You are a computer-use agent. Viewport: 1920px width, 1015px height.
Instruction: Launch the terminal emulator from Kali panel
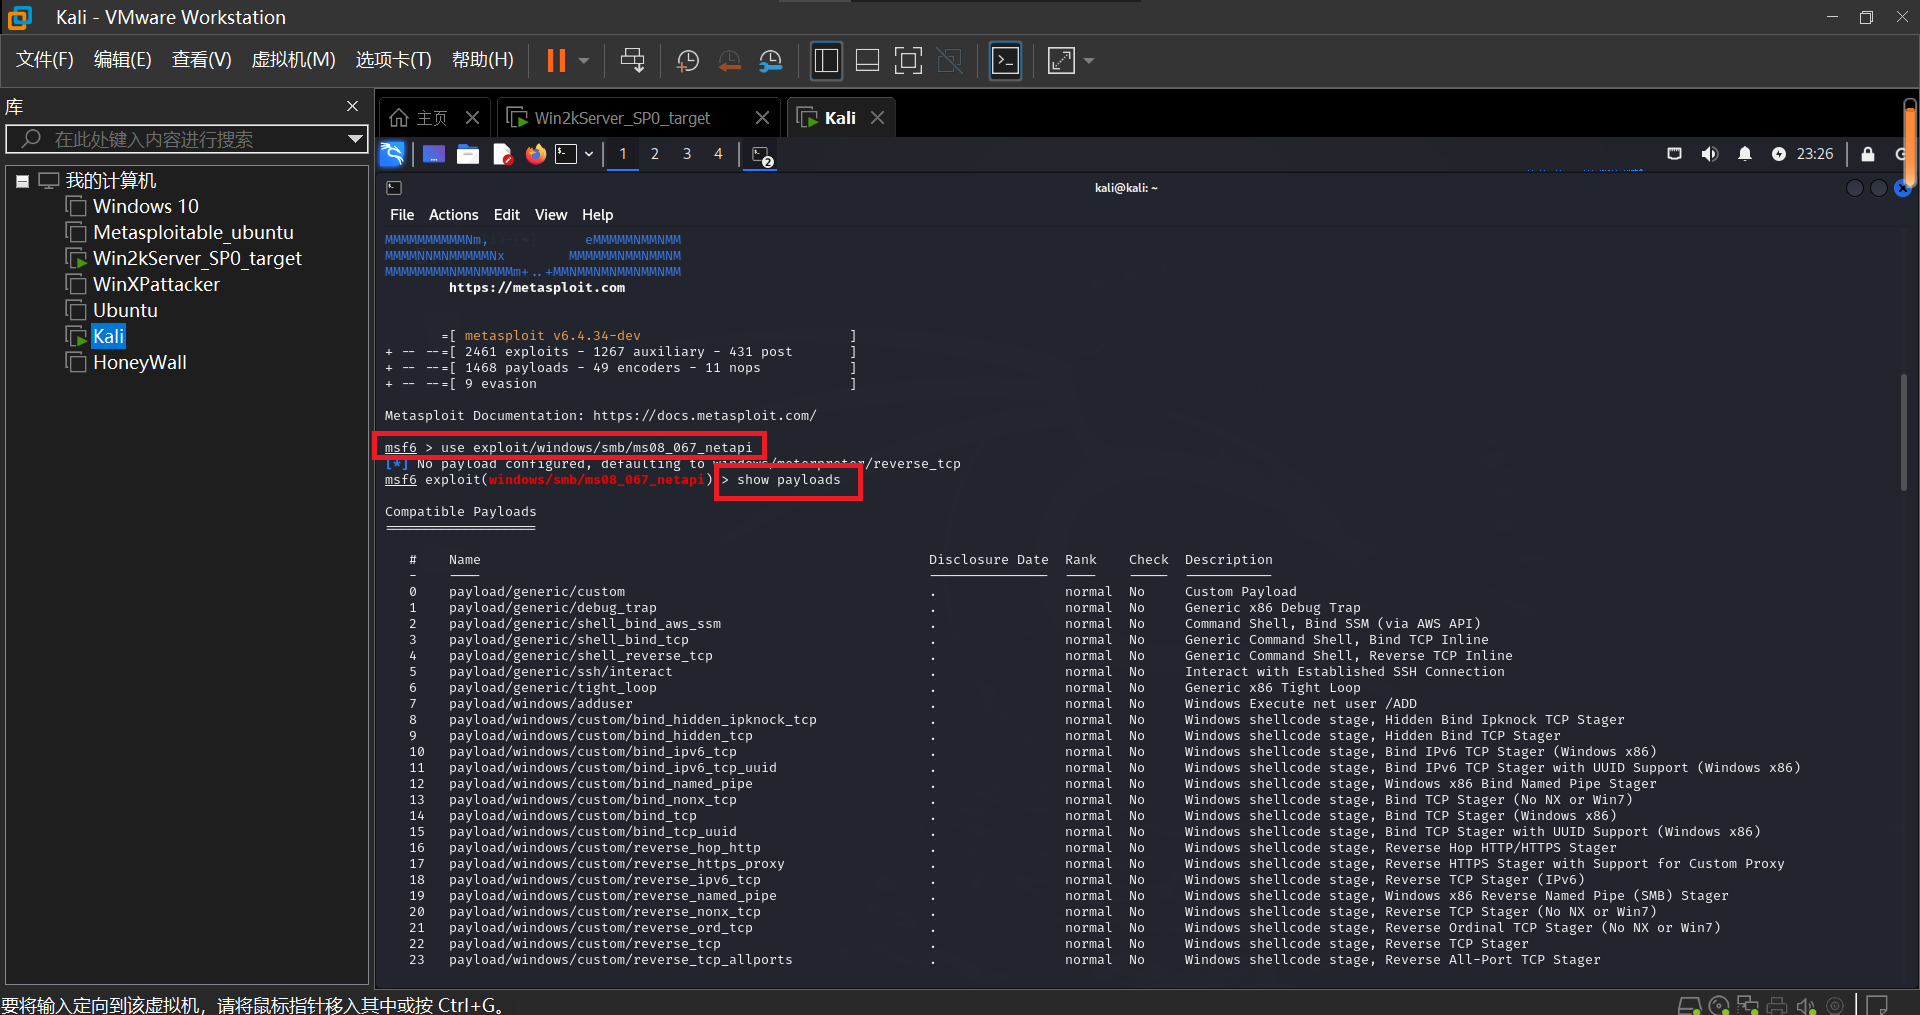coord(567,154)
